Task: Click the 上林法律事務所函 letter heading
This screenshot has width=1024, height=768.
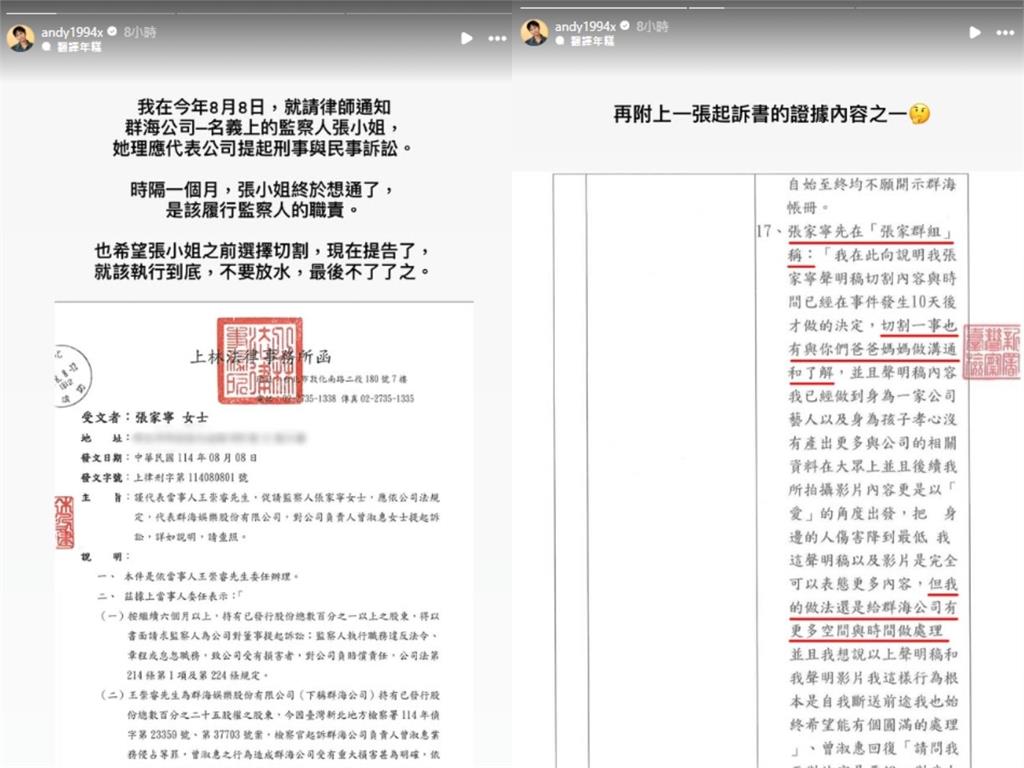Action: [x=261, y=357]
